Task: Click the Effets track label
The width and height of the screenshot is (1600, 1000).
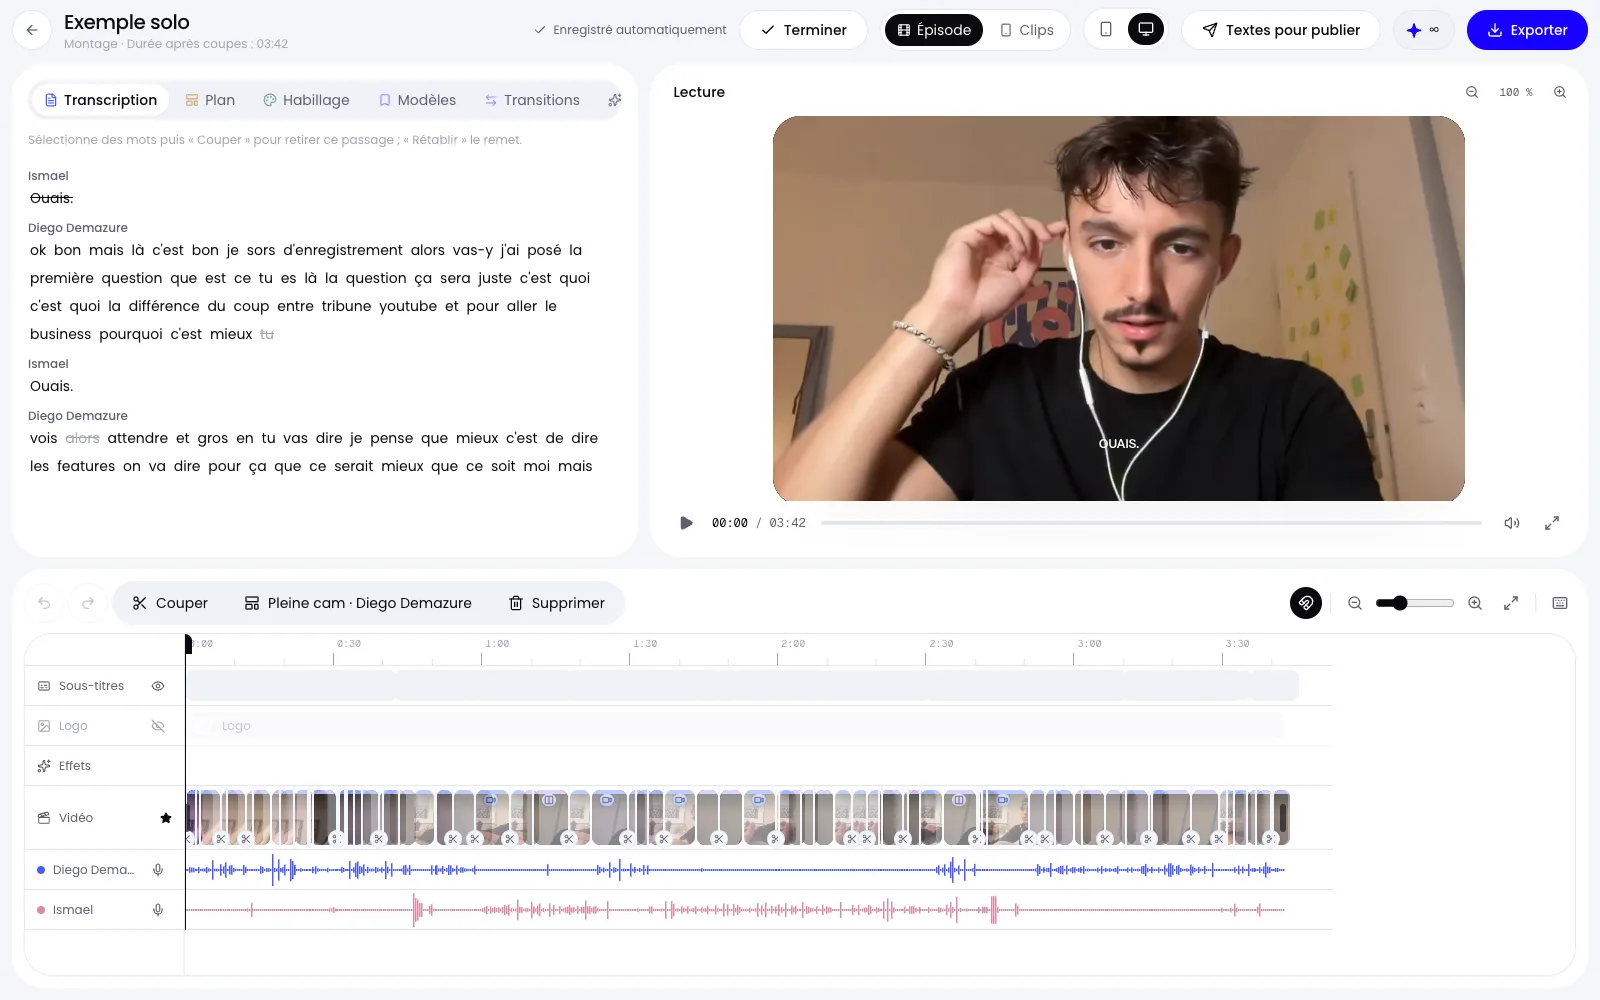Action: (x=75, y=766)
